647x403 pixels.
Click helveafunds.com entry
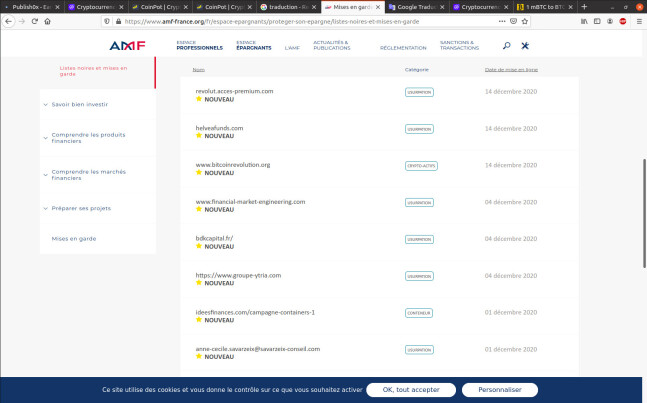(219, 128)
